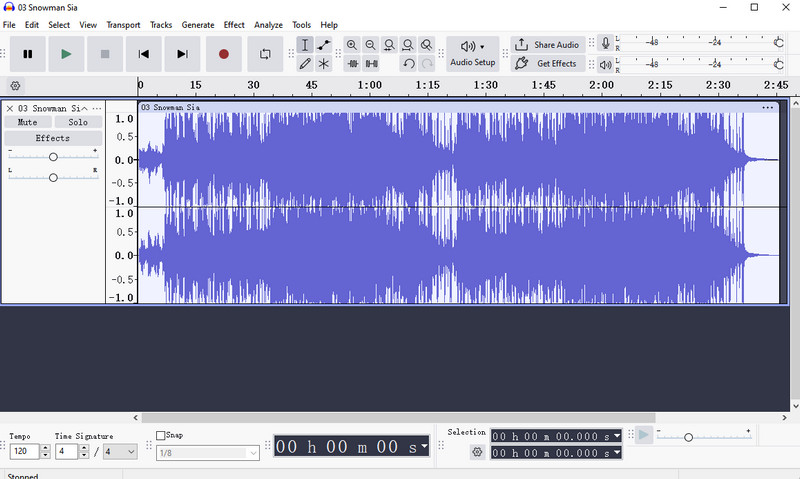Open the Transport menu

click(123, 24)
